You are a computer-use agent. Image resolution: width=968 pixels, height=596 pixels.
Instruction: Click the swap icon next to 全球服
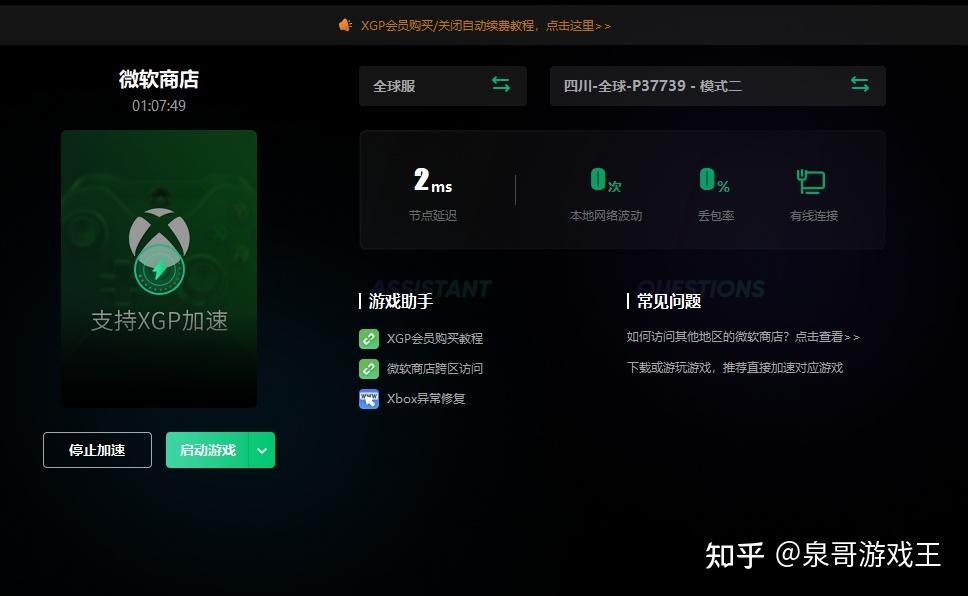tap(501, 85)
